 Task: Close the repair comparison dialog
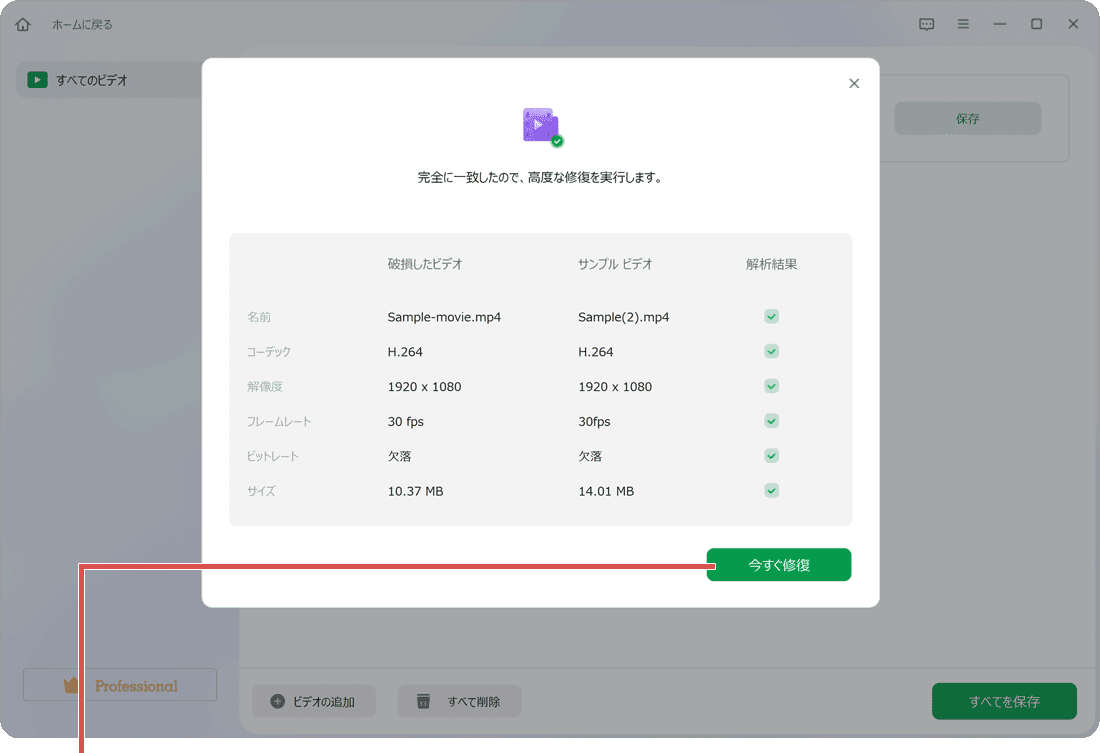coord(854,83)
